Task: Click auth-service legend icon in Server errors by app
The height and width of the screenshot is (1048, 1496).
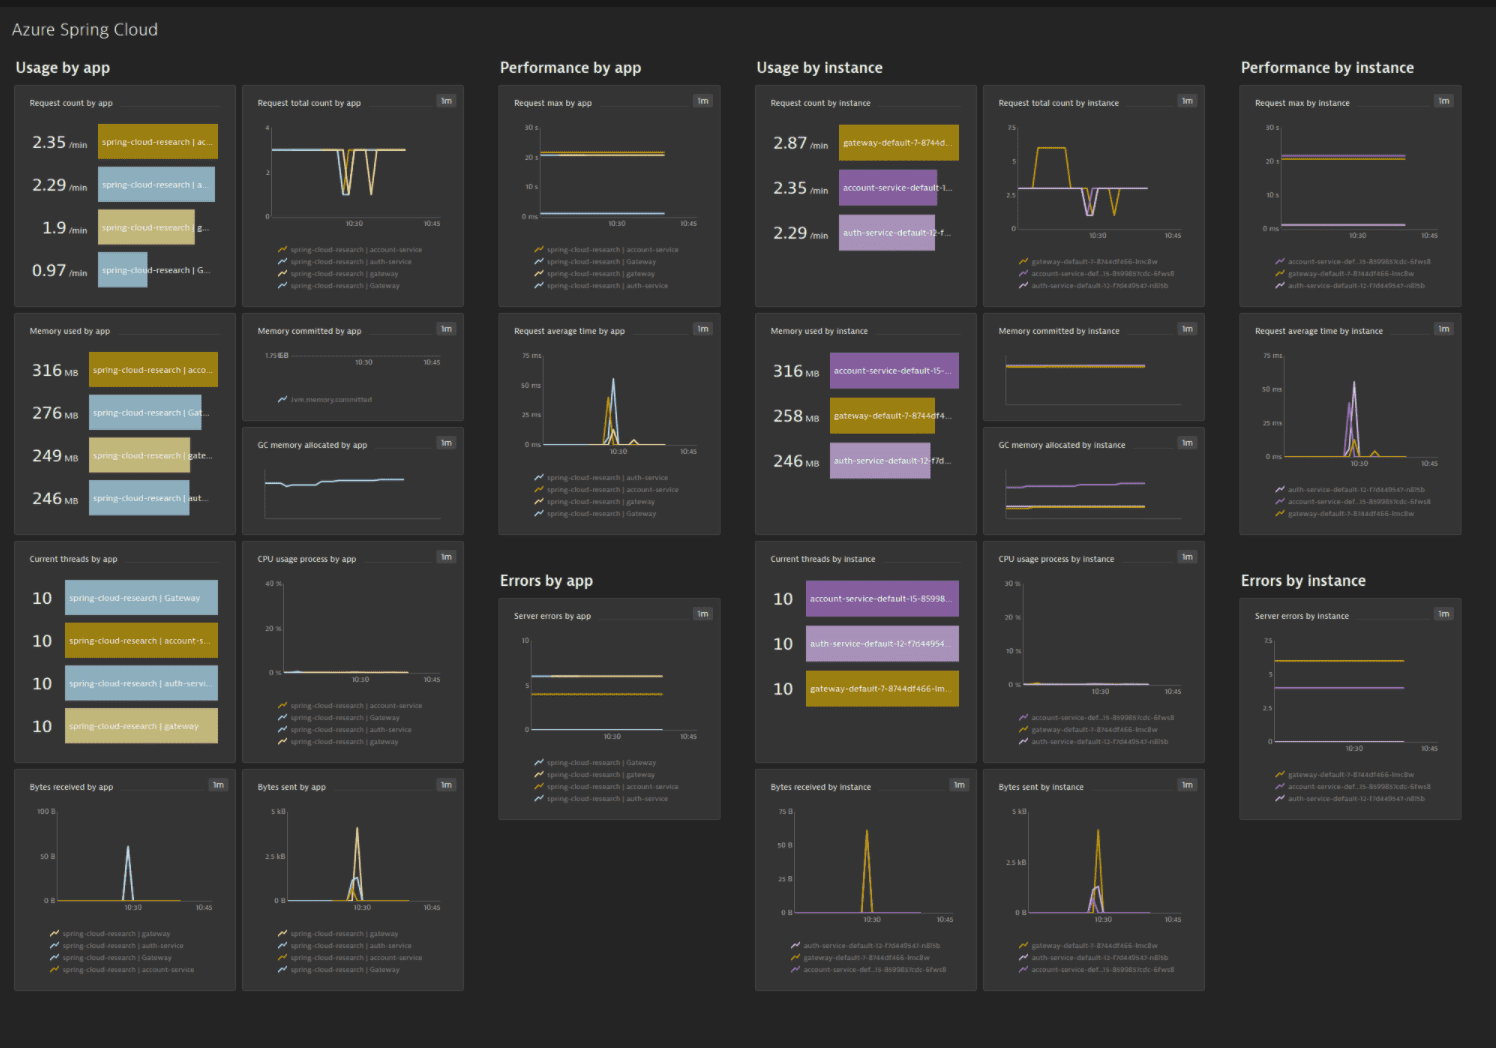Action: (x=539, y=799)
